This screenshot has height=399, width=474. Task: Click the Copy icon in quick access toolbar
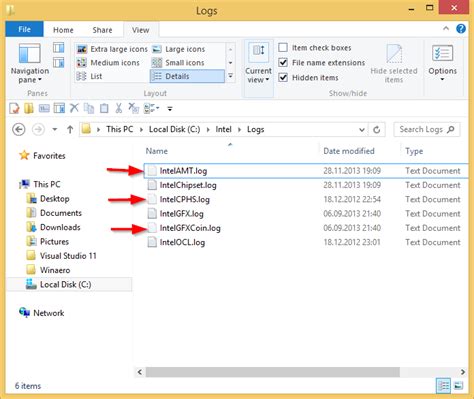[89, 108]
